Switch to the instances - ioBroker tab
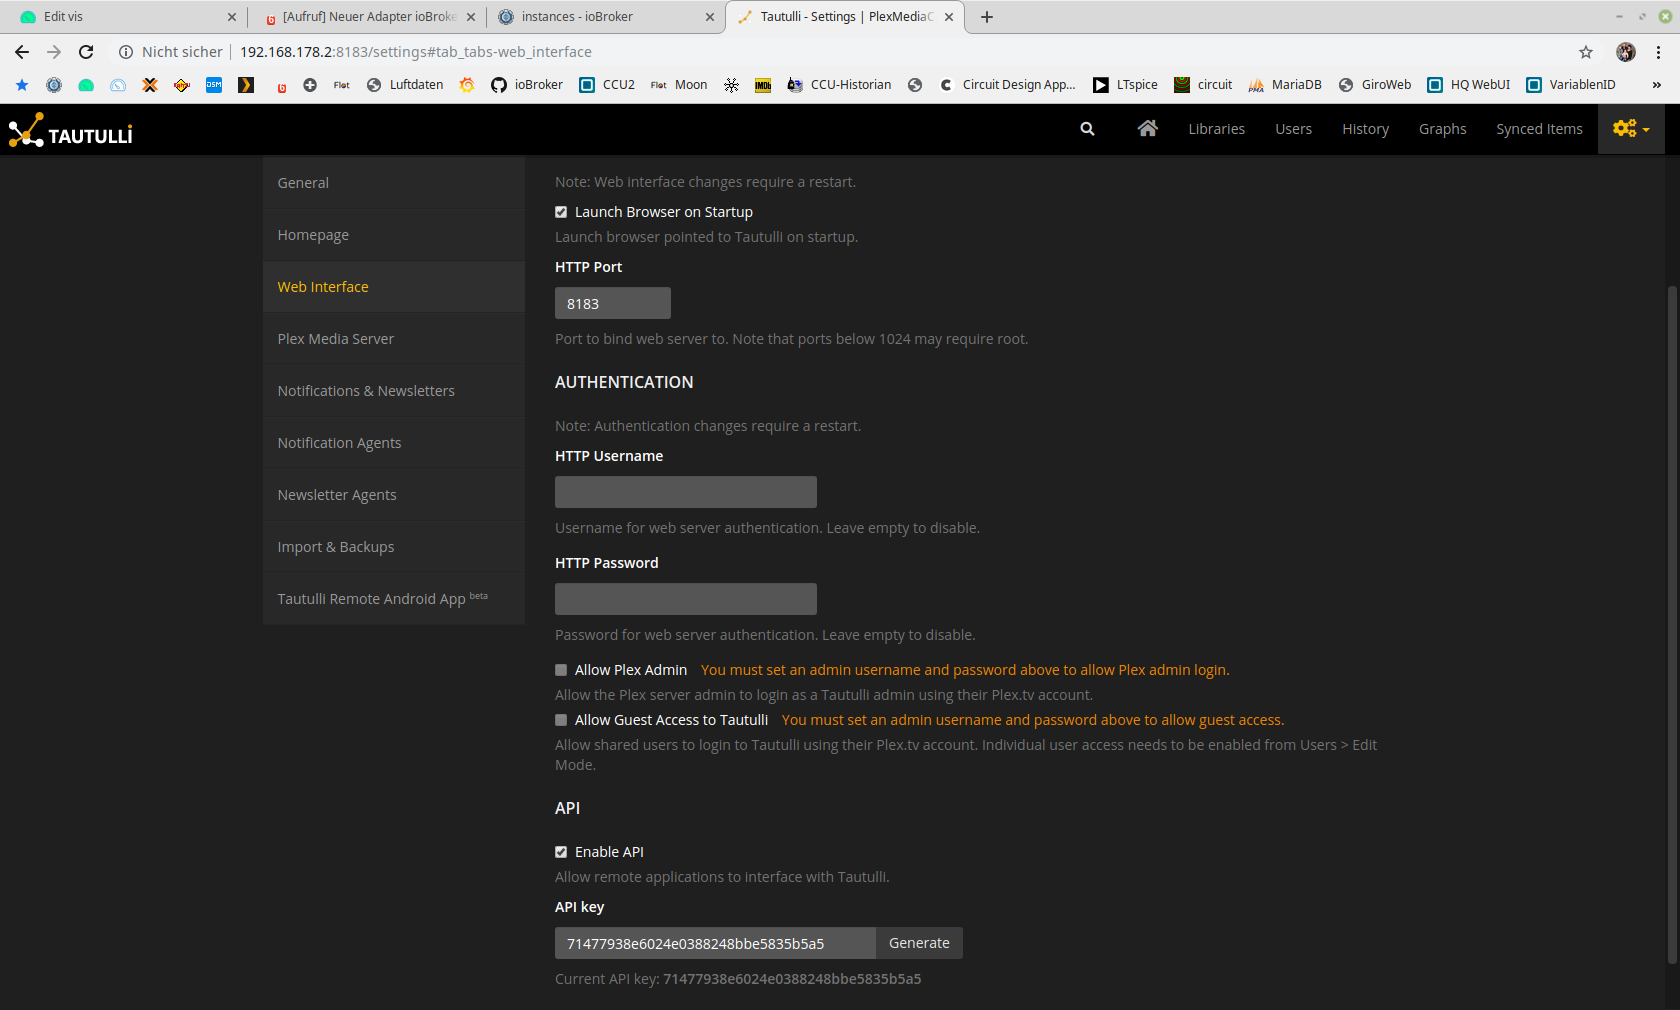This screenshot has height=1010, width=1680. coord(606,17)
